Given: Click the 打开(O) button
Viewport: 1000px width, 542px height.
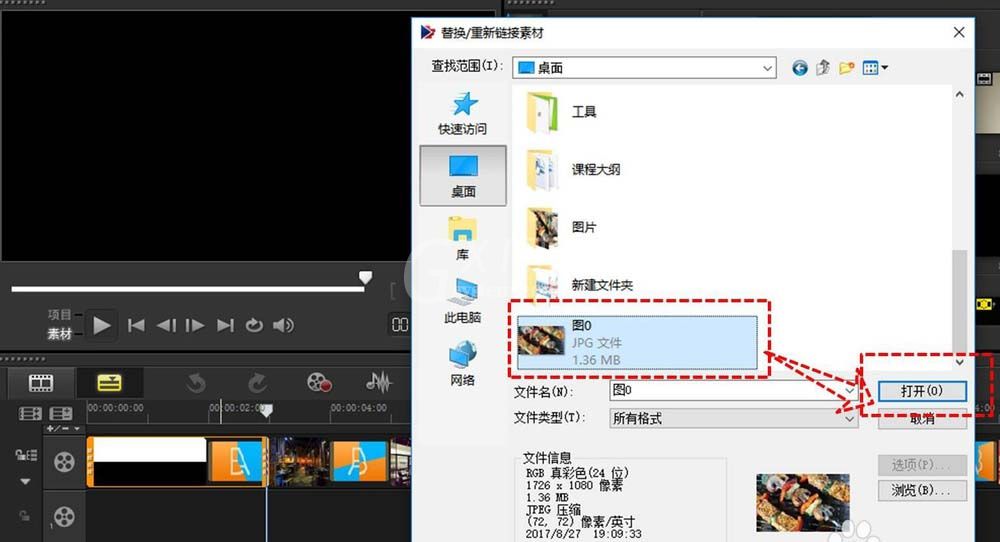Looking at the screenshot, I should tap(922, 390).
